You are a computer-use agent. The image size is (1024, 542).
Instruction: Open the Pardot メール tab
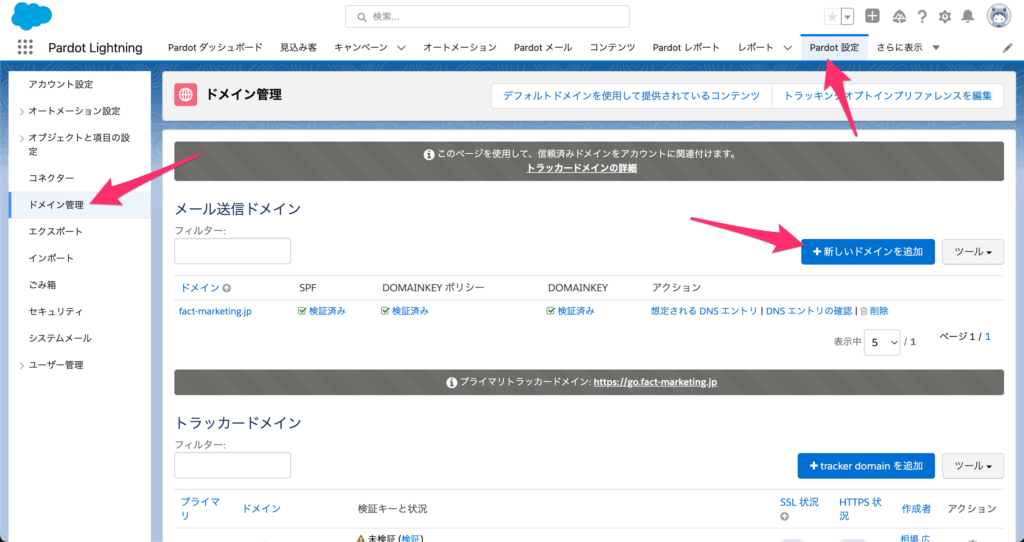543,47
